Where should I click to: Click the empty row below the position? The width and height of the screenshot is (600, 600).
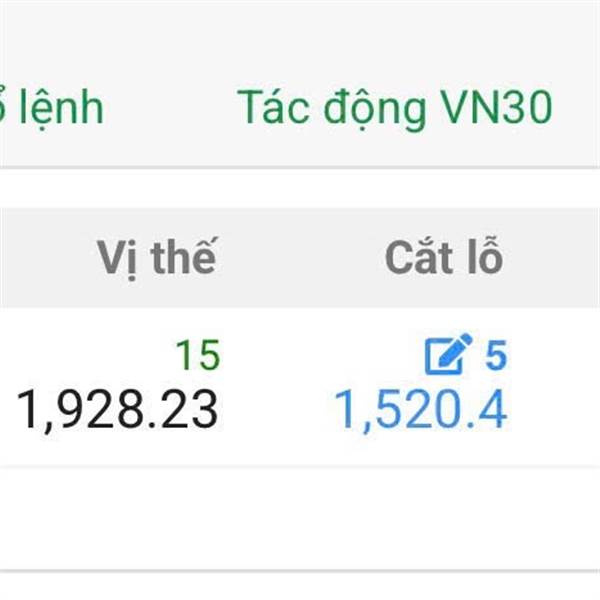point(300,518)
